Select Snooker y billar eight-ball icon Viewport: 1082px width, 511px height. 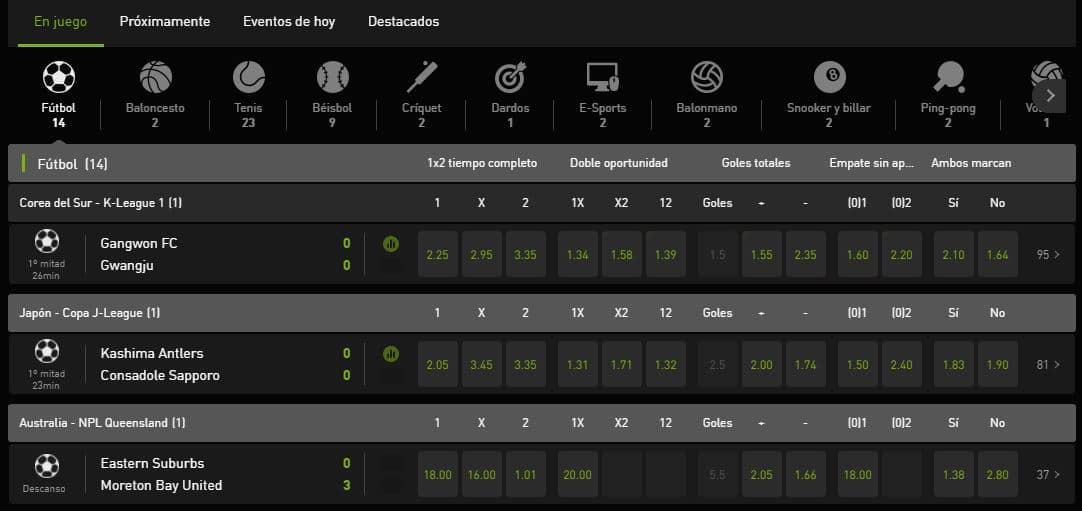(x=829, y=78)
